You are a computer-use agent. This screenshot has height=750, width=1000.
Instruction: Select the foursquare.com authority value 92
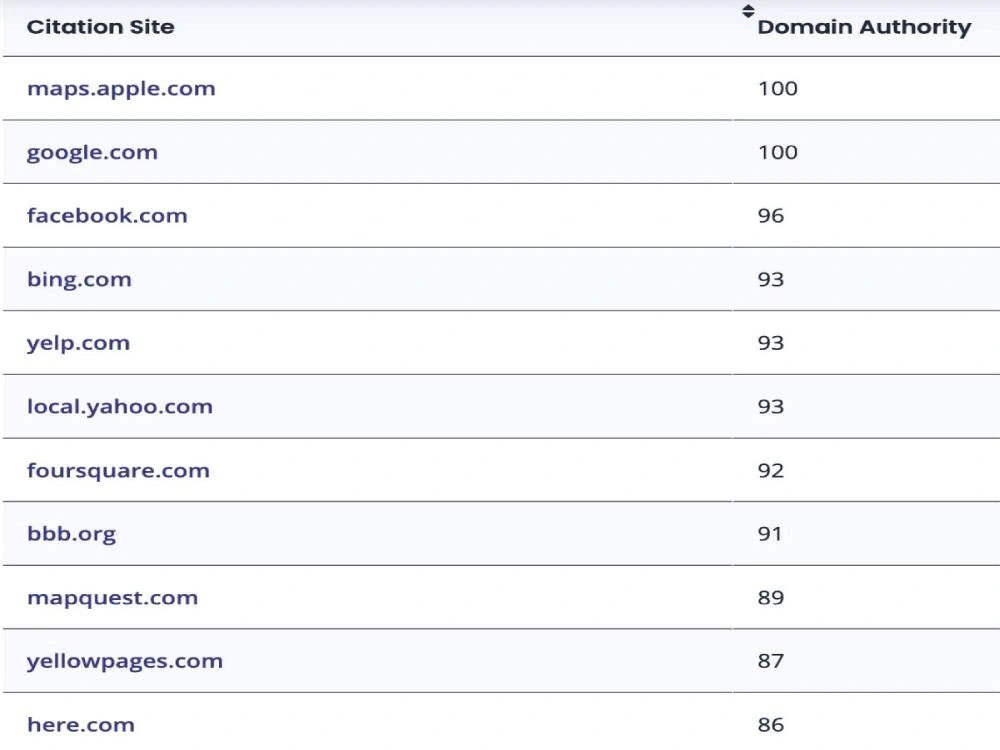point(770,471)
